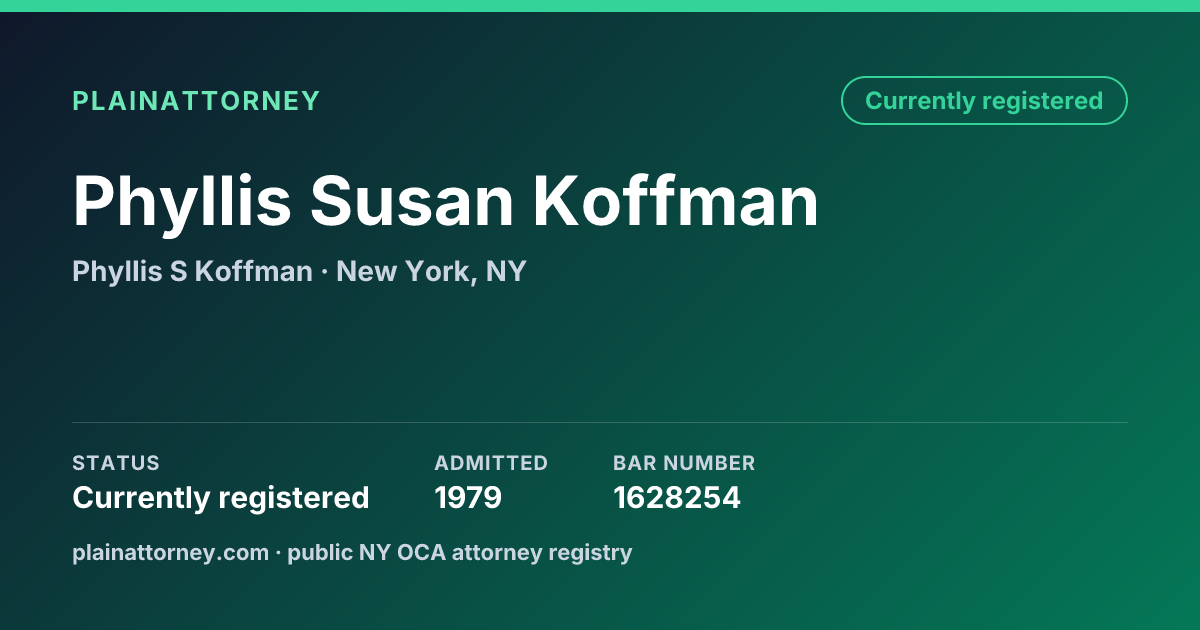1200x630 pixels.
Task: Click the PLAINATTORNEY brand logo text
Action: click(x=196, y=101)
